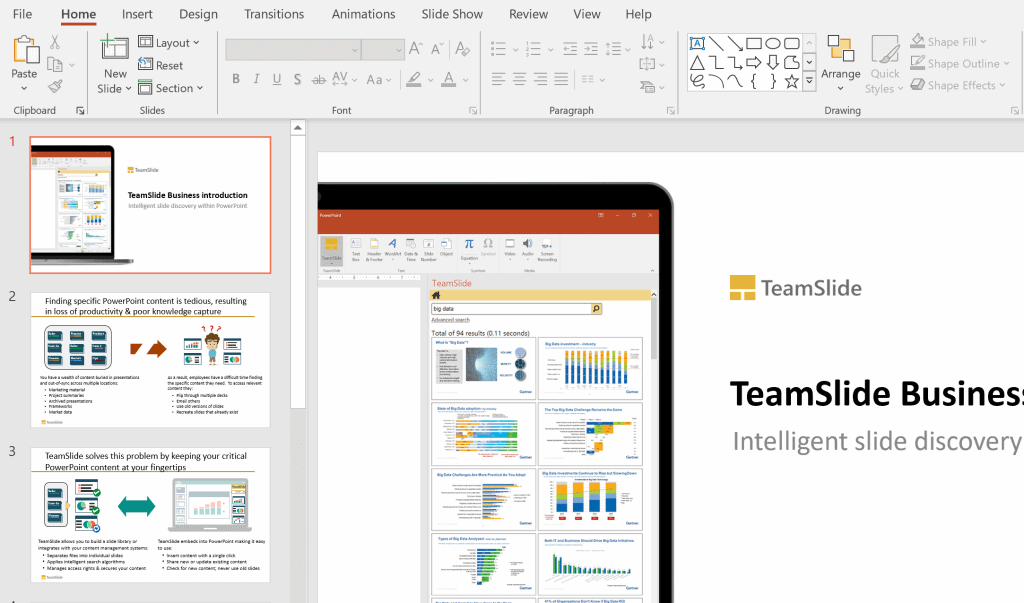Open Quick Styles in the Drawing group
Screen dimensions: 1024x603
tap(884, 62)
